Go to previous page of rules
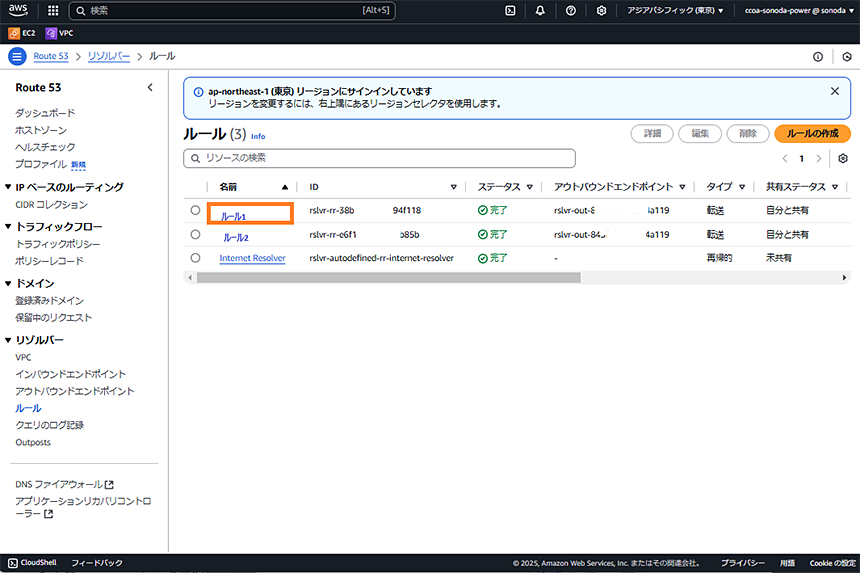 pos(785,158)
